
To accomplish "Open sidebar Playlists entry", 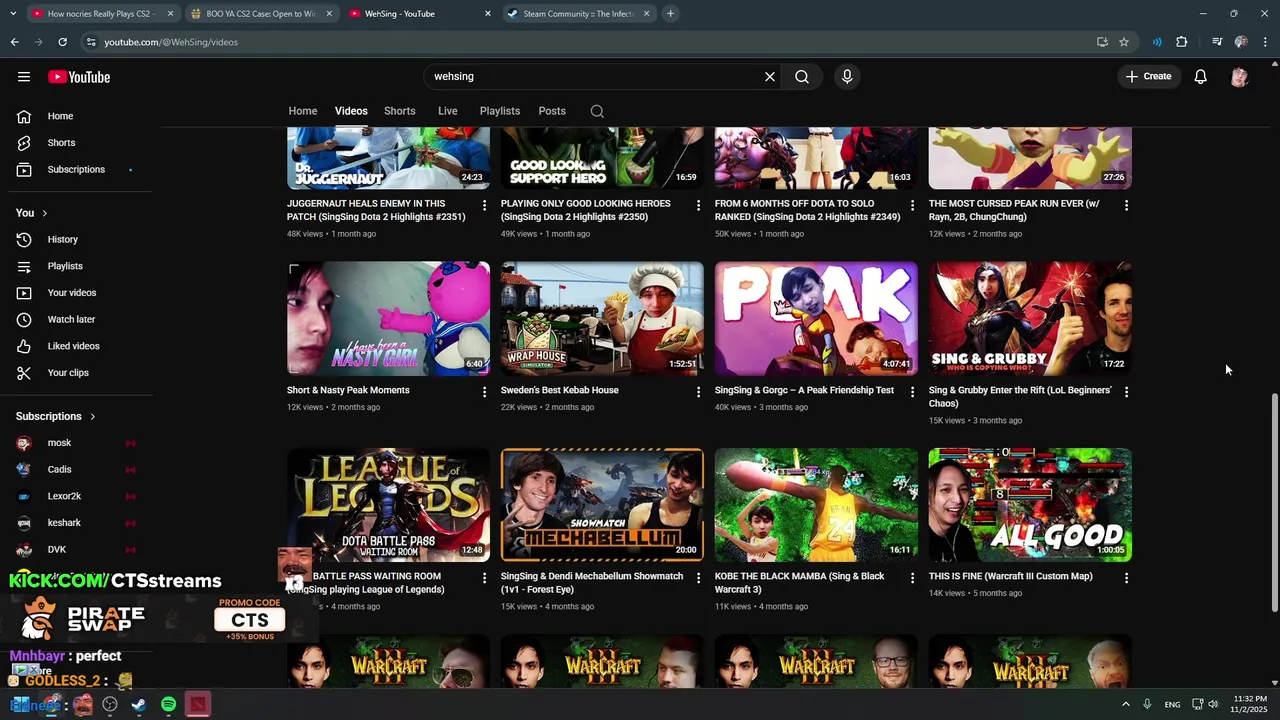I will pyautogui.click(x=65, y=266).
